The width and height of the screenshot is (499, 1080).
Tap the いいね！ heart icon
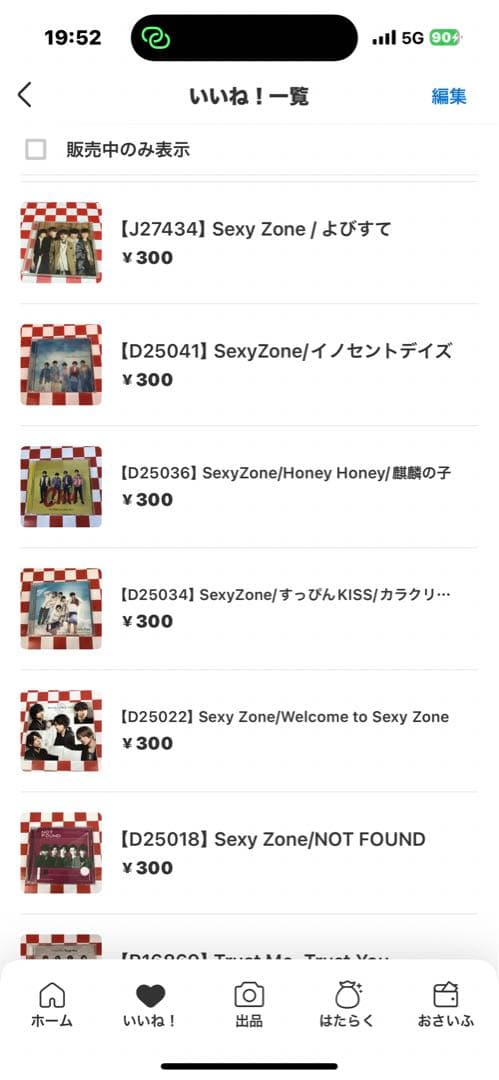[150, 995]
